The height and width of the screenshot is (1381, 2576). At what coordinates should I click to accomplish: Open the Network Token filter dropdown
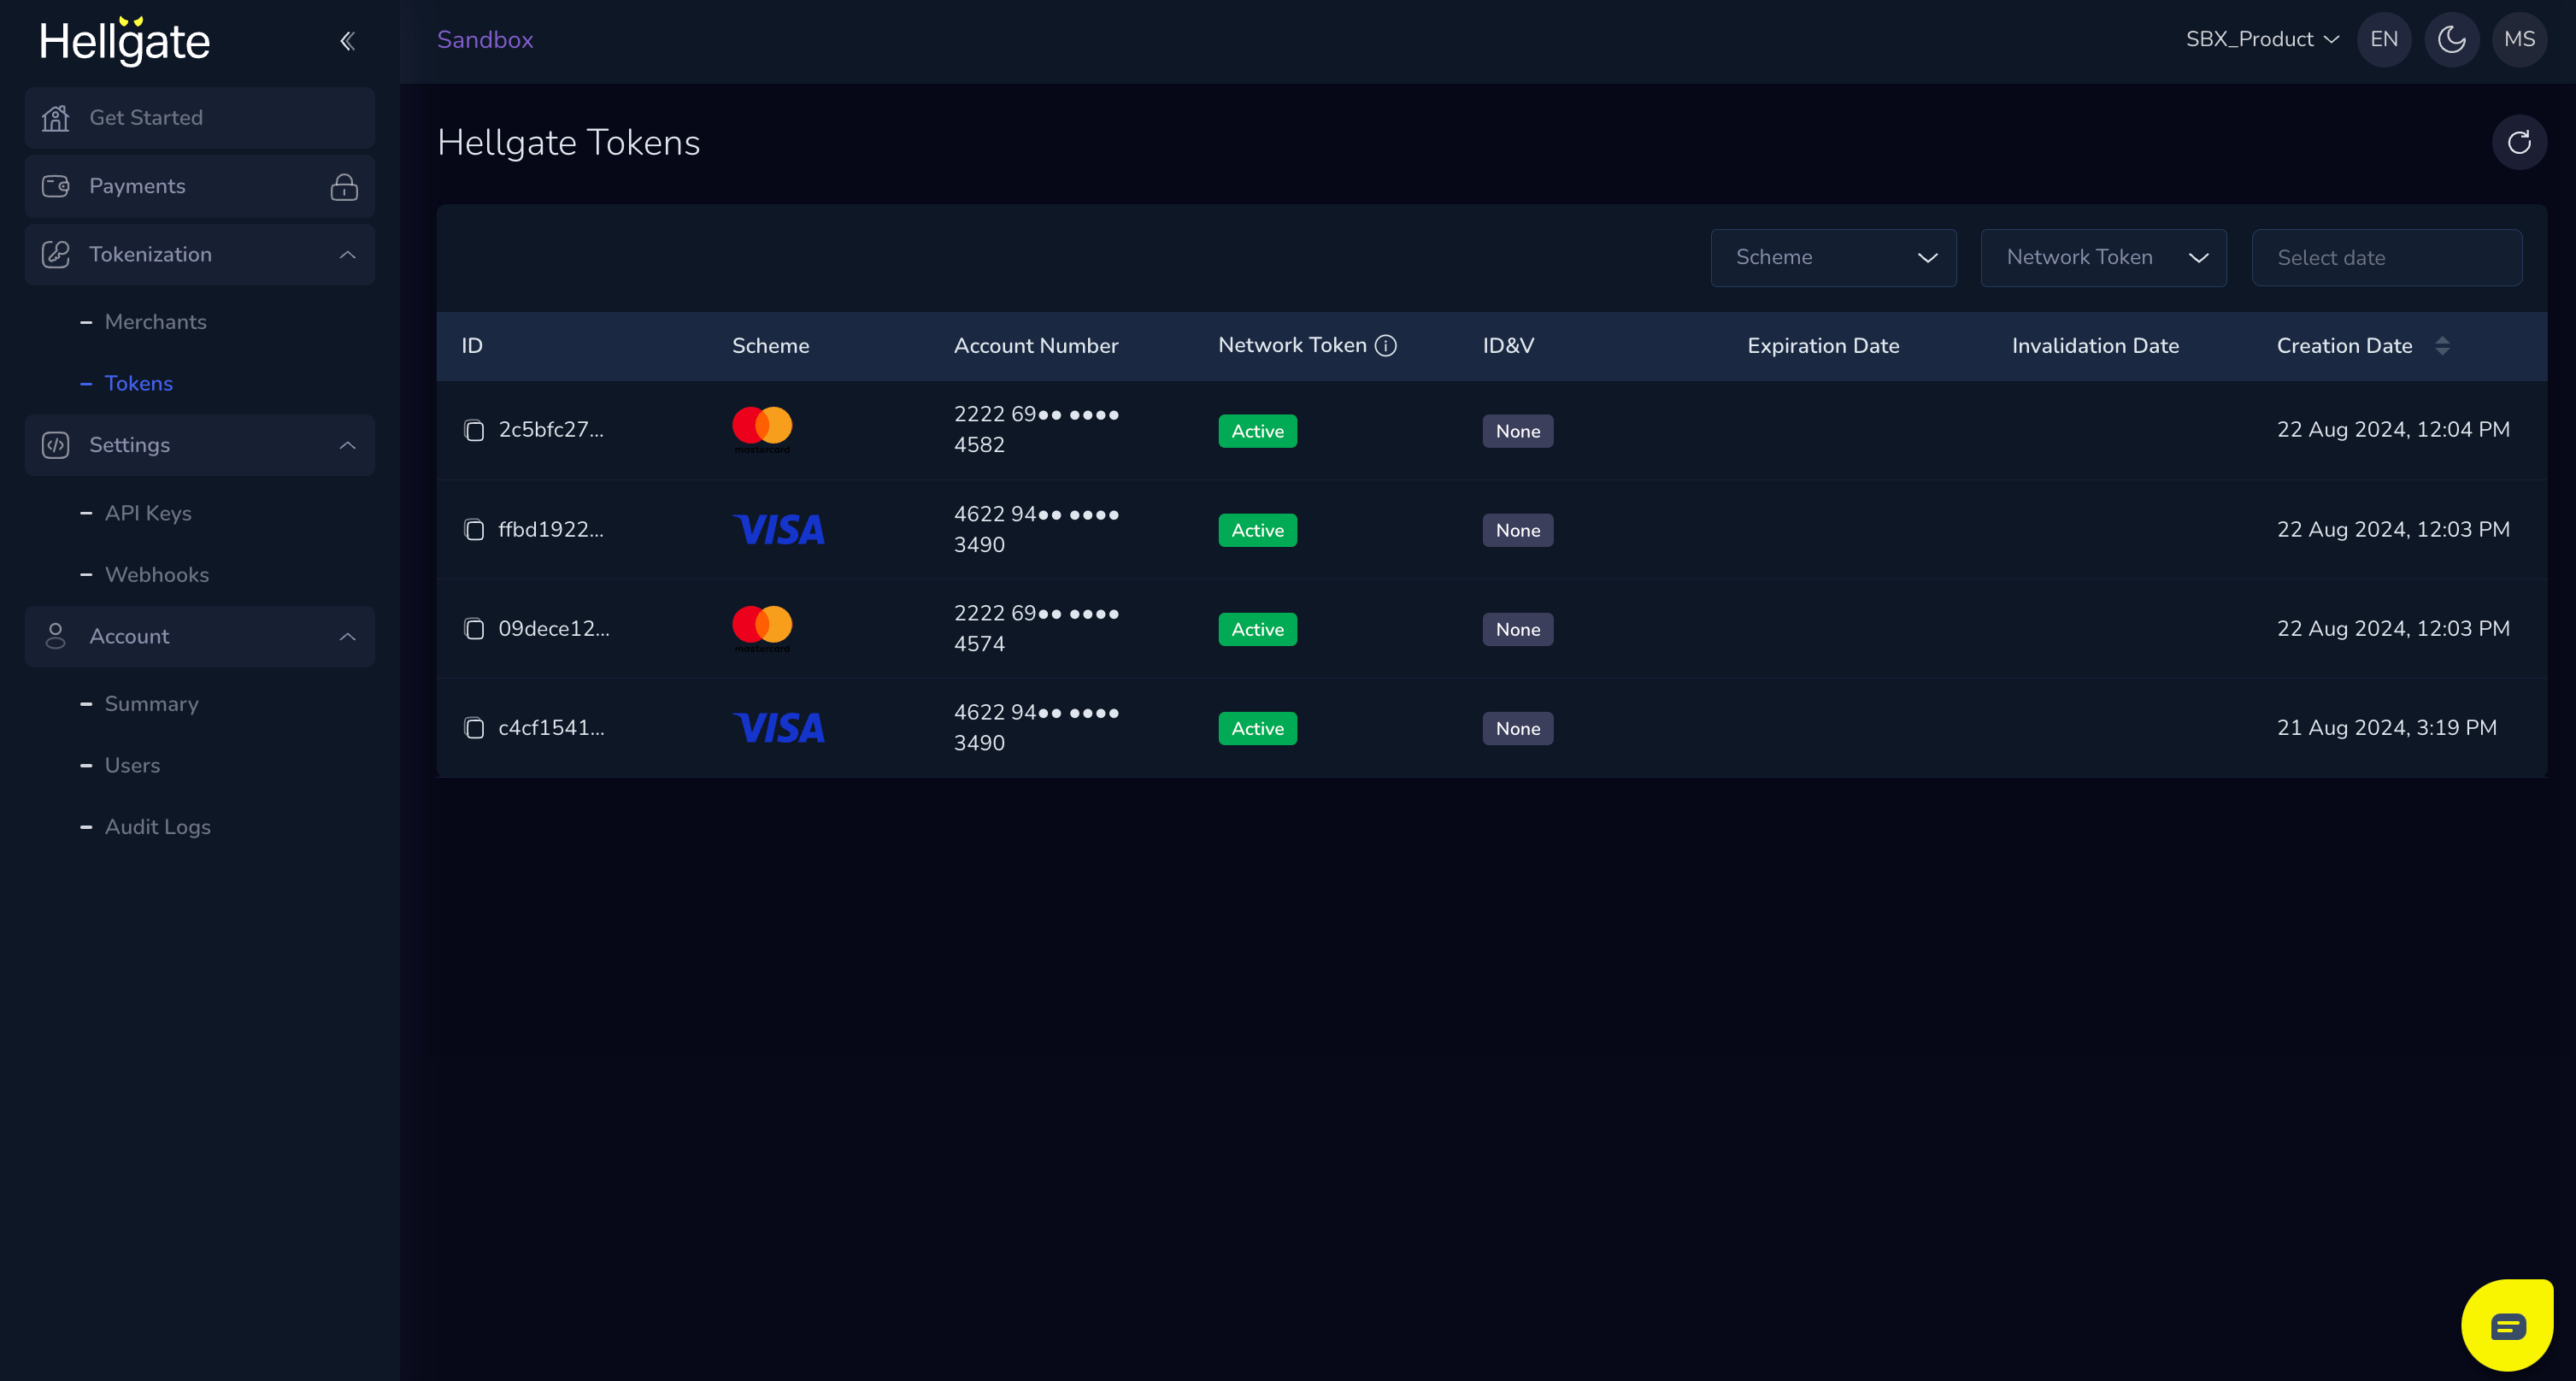click(x=2103, y=258)
